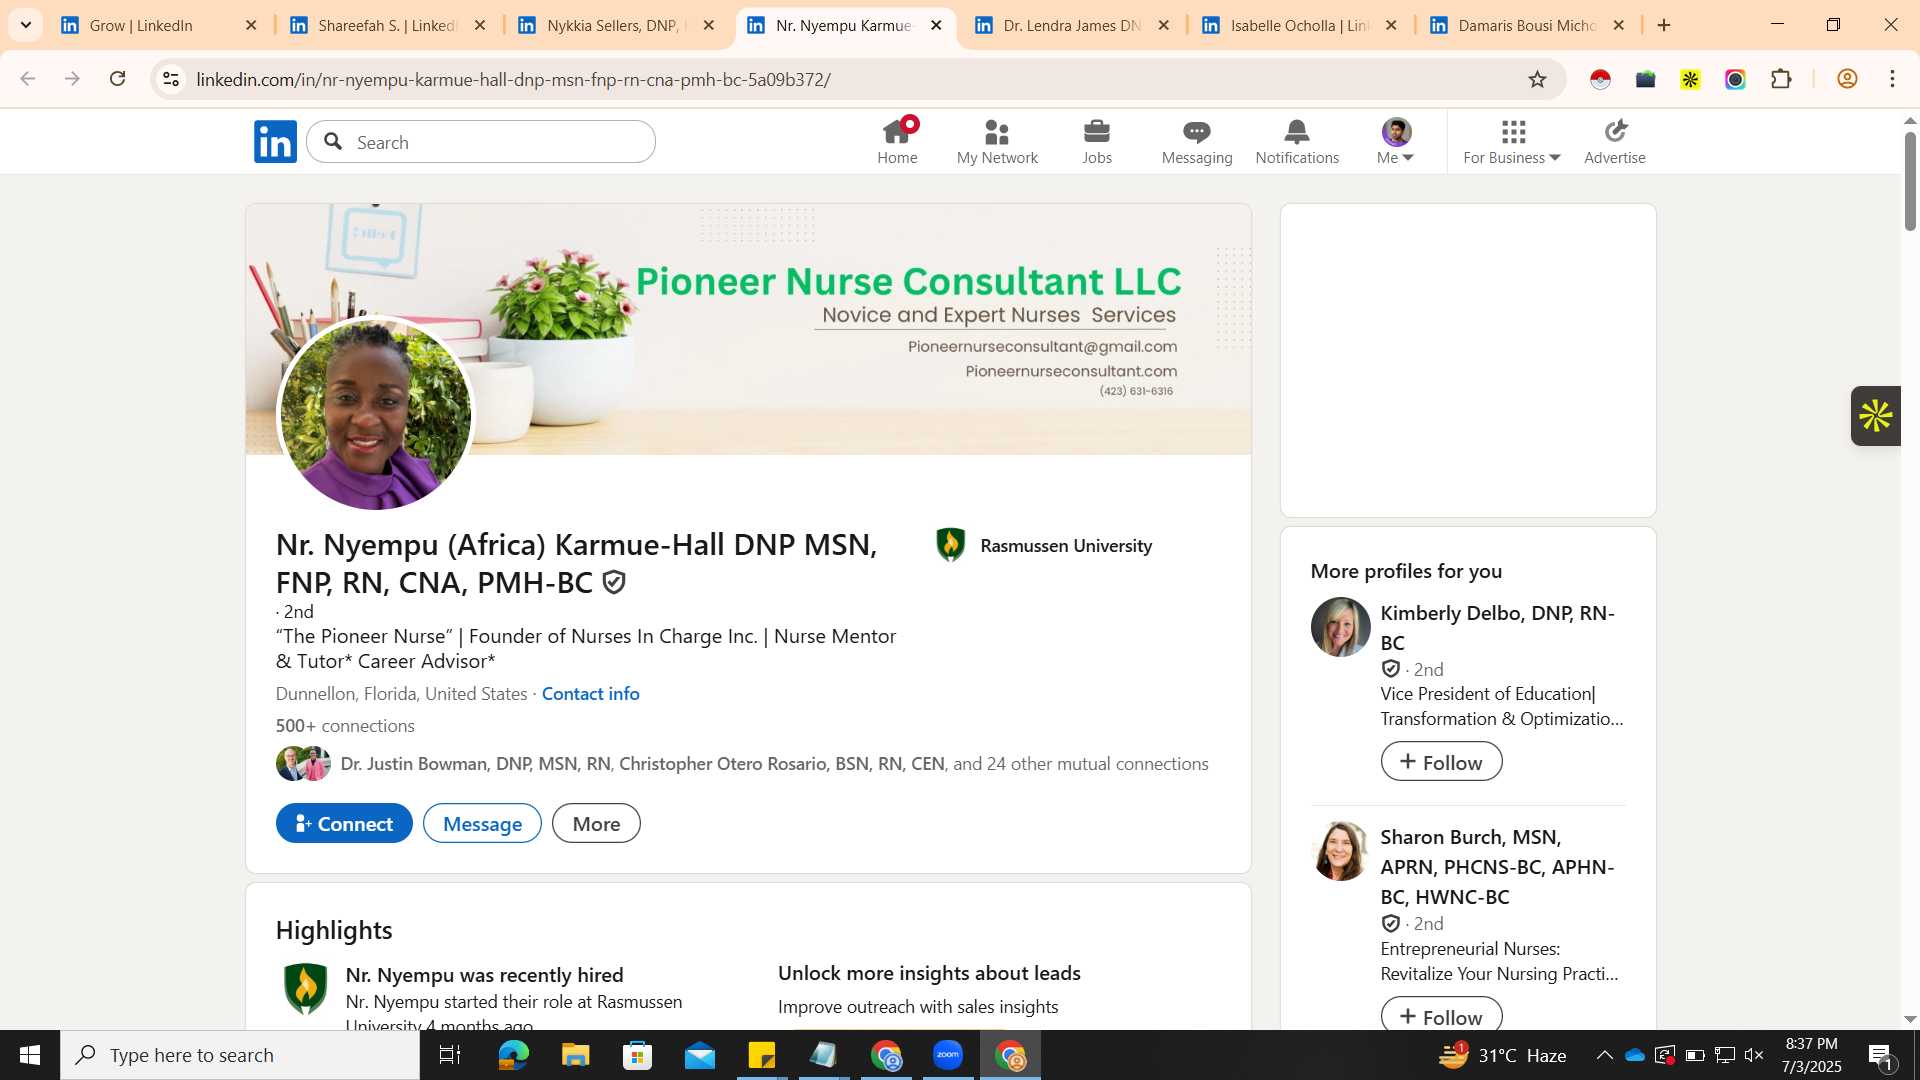Screen dimensions: 1920x1080
Task: Open the taskbar Mail app
Action: pyautogui.click(x=699, y=1055)
